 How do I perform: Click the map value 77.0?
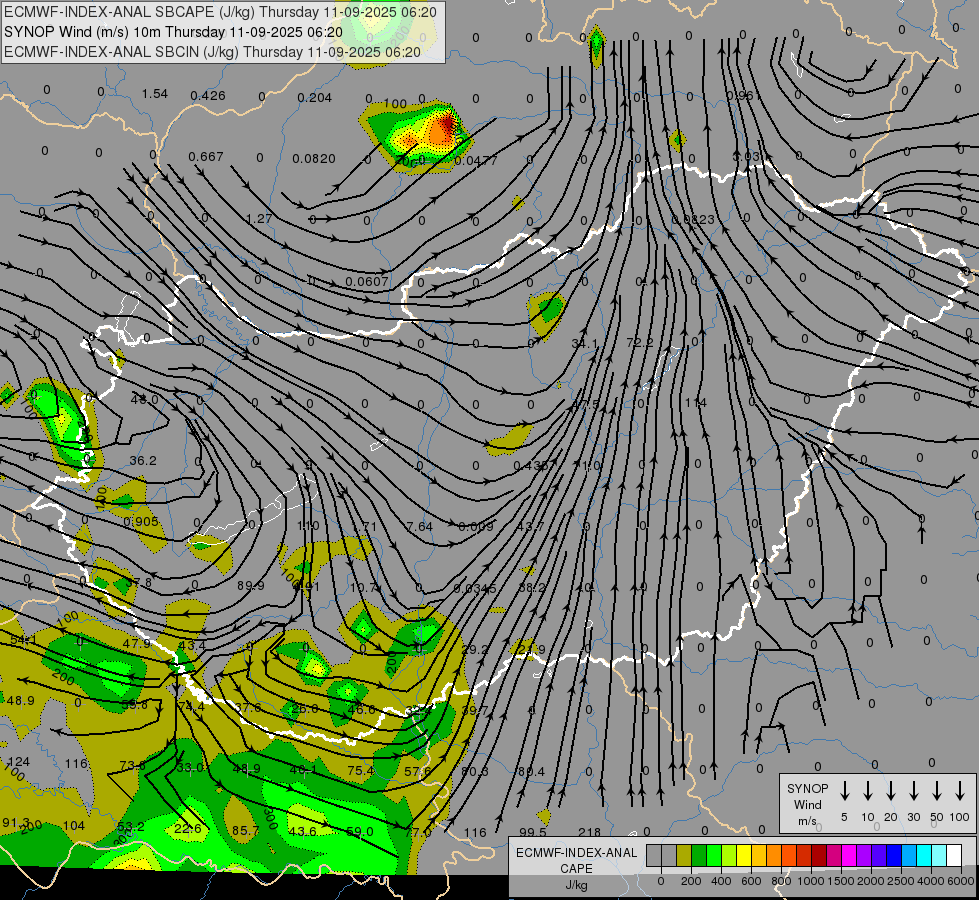tap(417, 832)
